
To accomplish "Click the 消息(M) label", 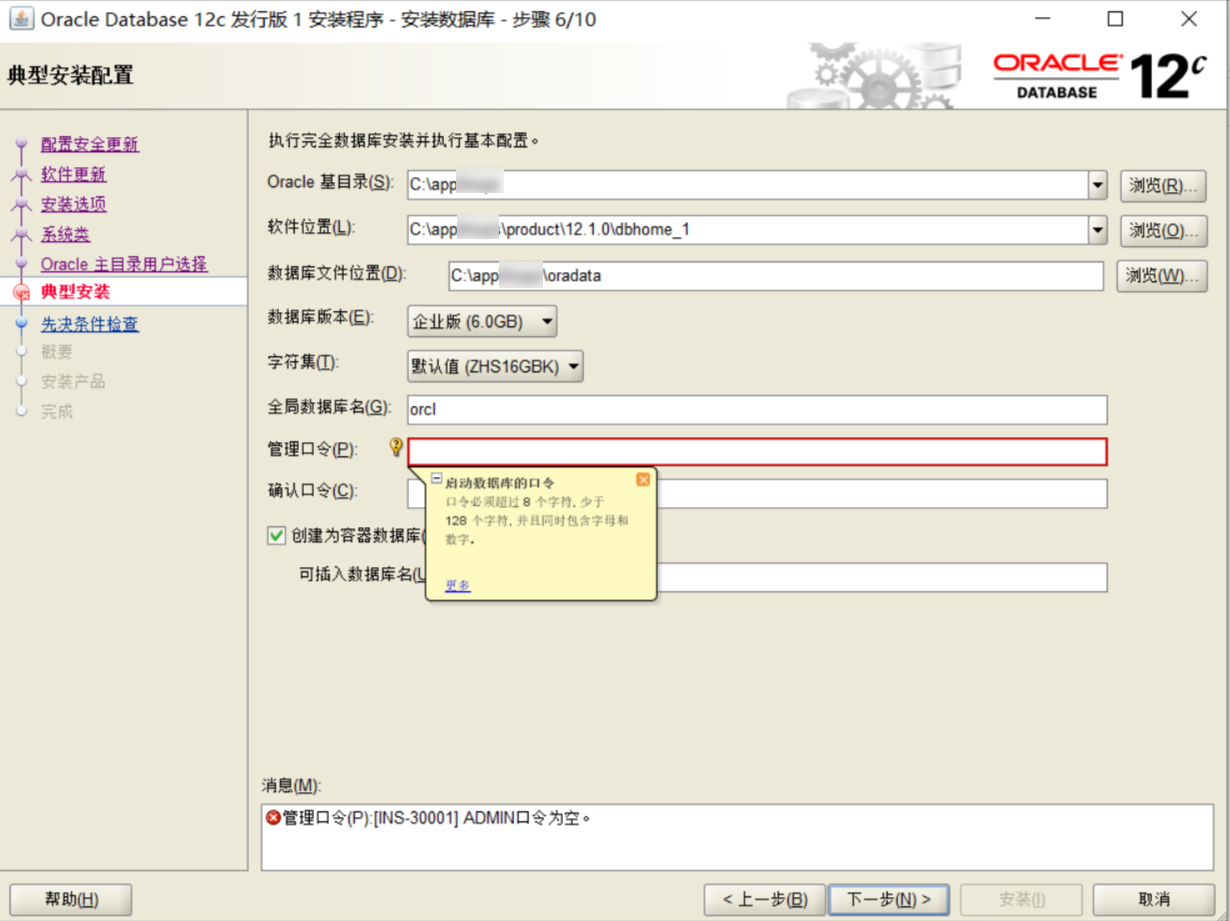I will pos(292,786).
